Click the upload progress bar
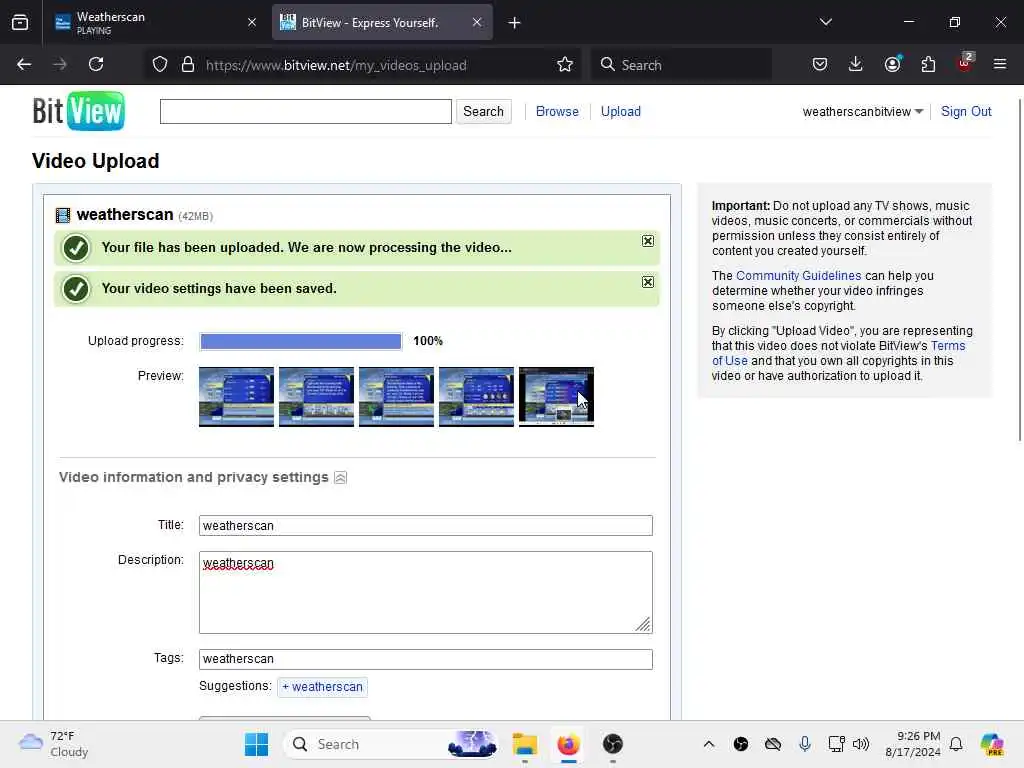Screen dimensions: 1024x768 pyautogui.click(x=300, y=342)
